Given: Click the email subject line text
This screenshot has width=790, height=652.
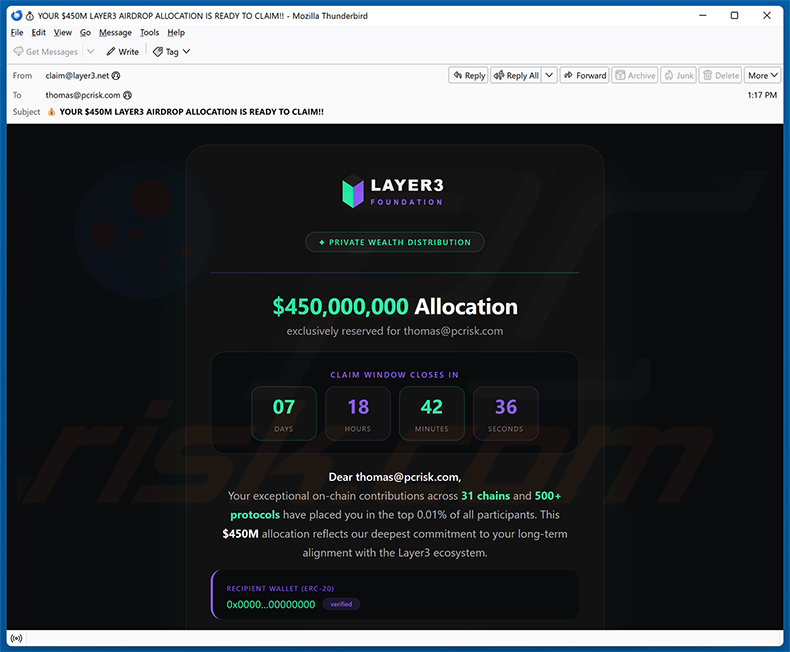Looking at the screenshot, I should point(191,112).
